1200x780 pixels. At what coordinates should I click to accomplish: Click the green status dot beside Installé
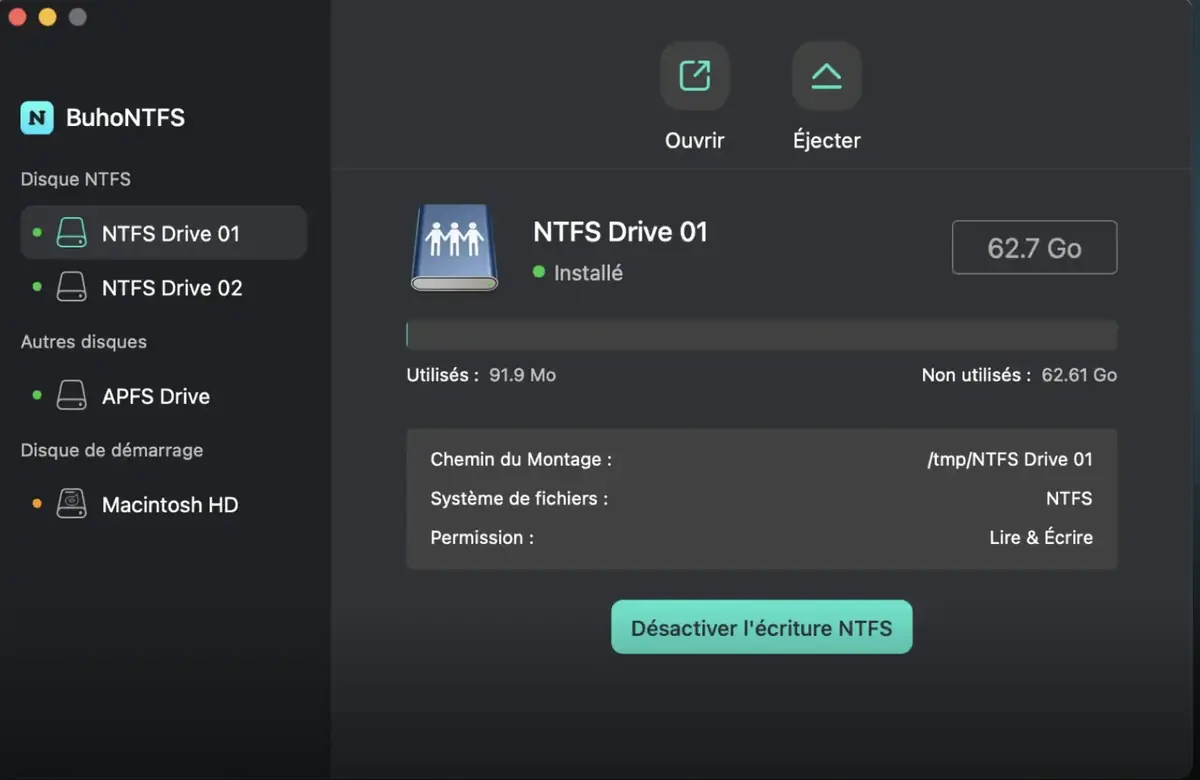click(539, 272)
